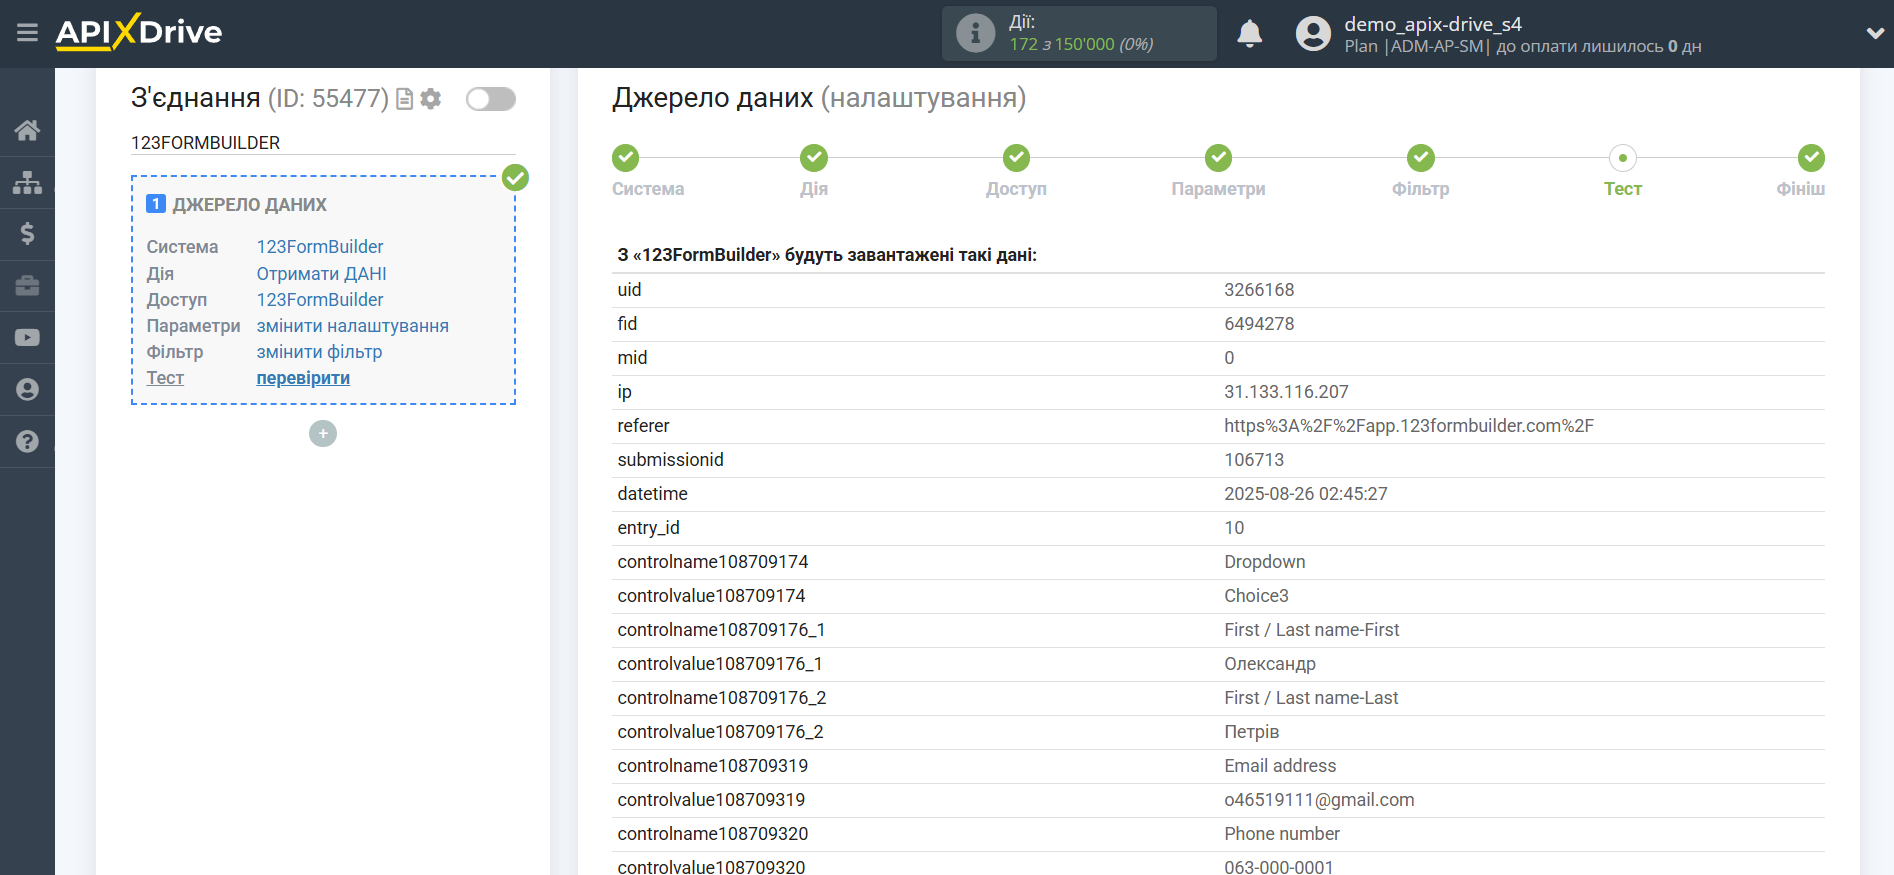Viewport: 1894px width, 875px height.
Task: Open briefcase icon in sidebar
Action: click(27, 286)
